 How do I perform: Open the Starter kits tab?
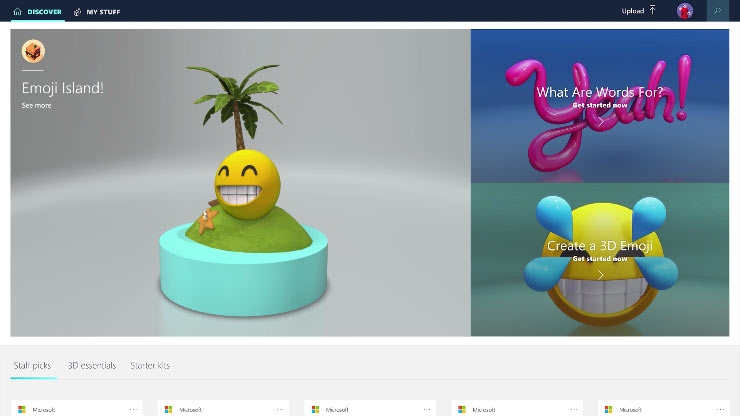point(150,366)
